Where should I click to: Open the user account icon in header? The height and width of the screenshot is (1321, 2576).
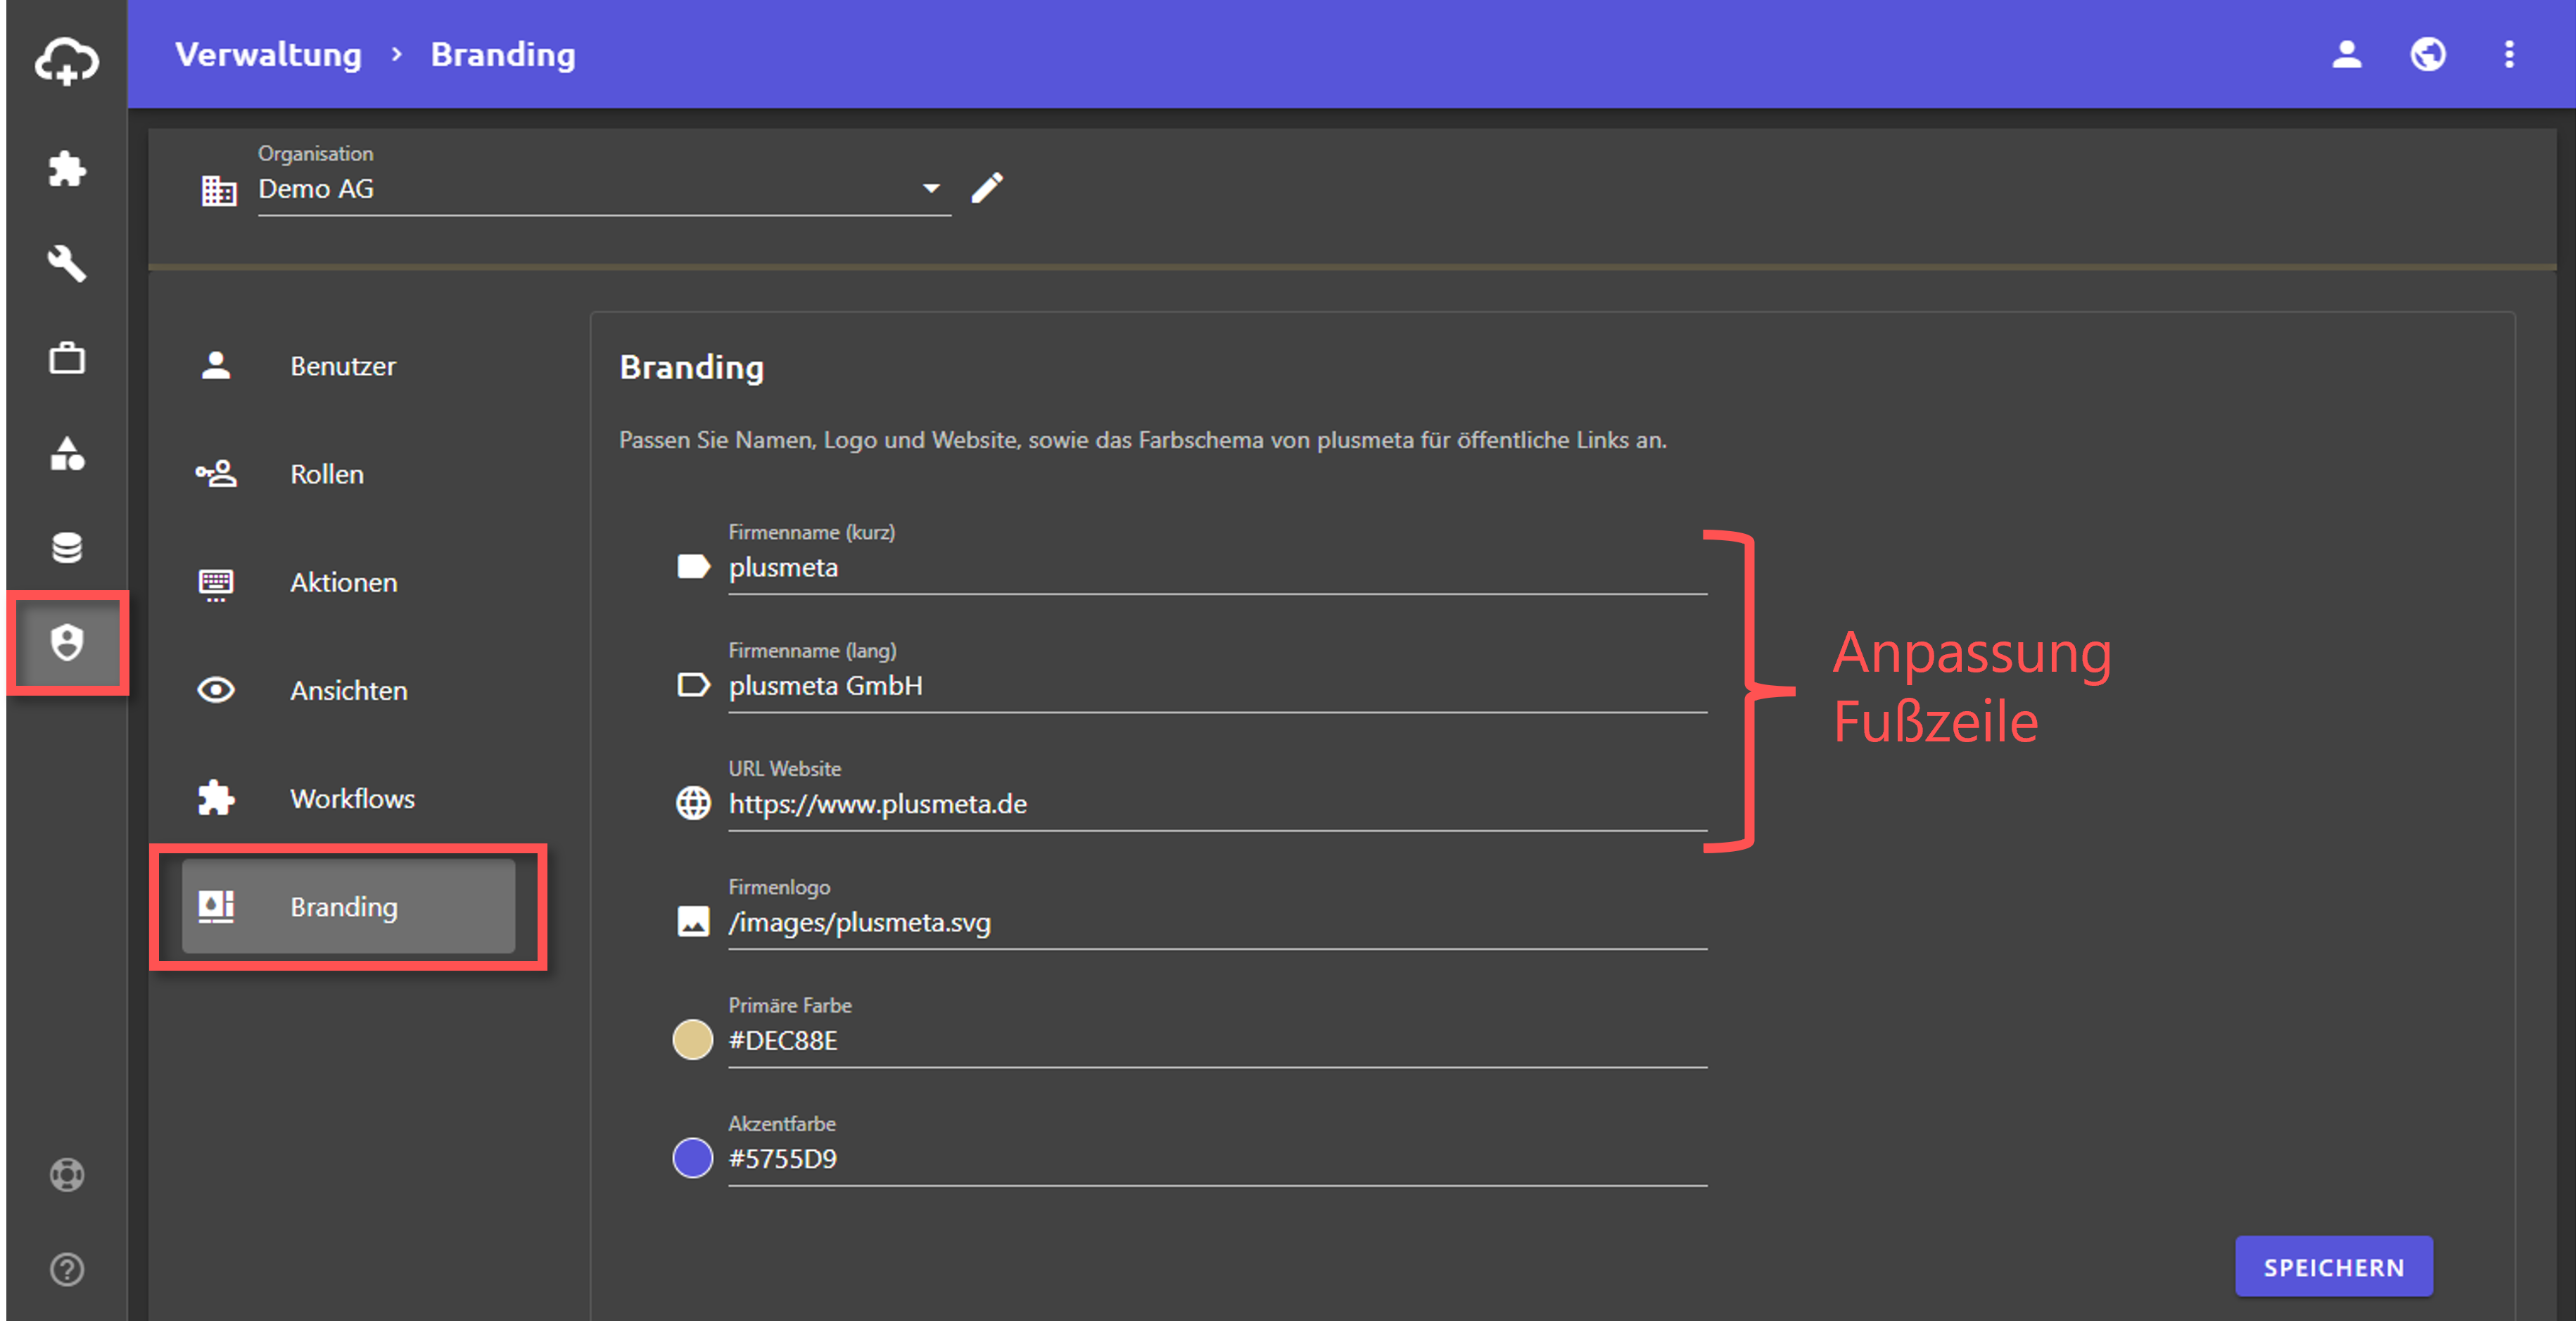(x=2346, y=54)
